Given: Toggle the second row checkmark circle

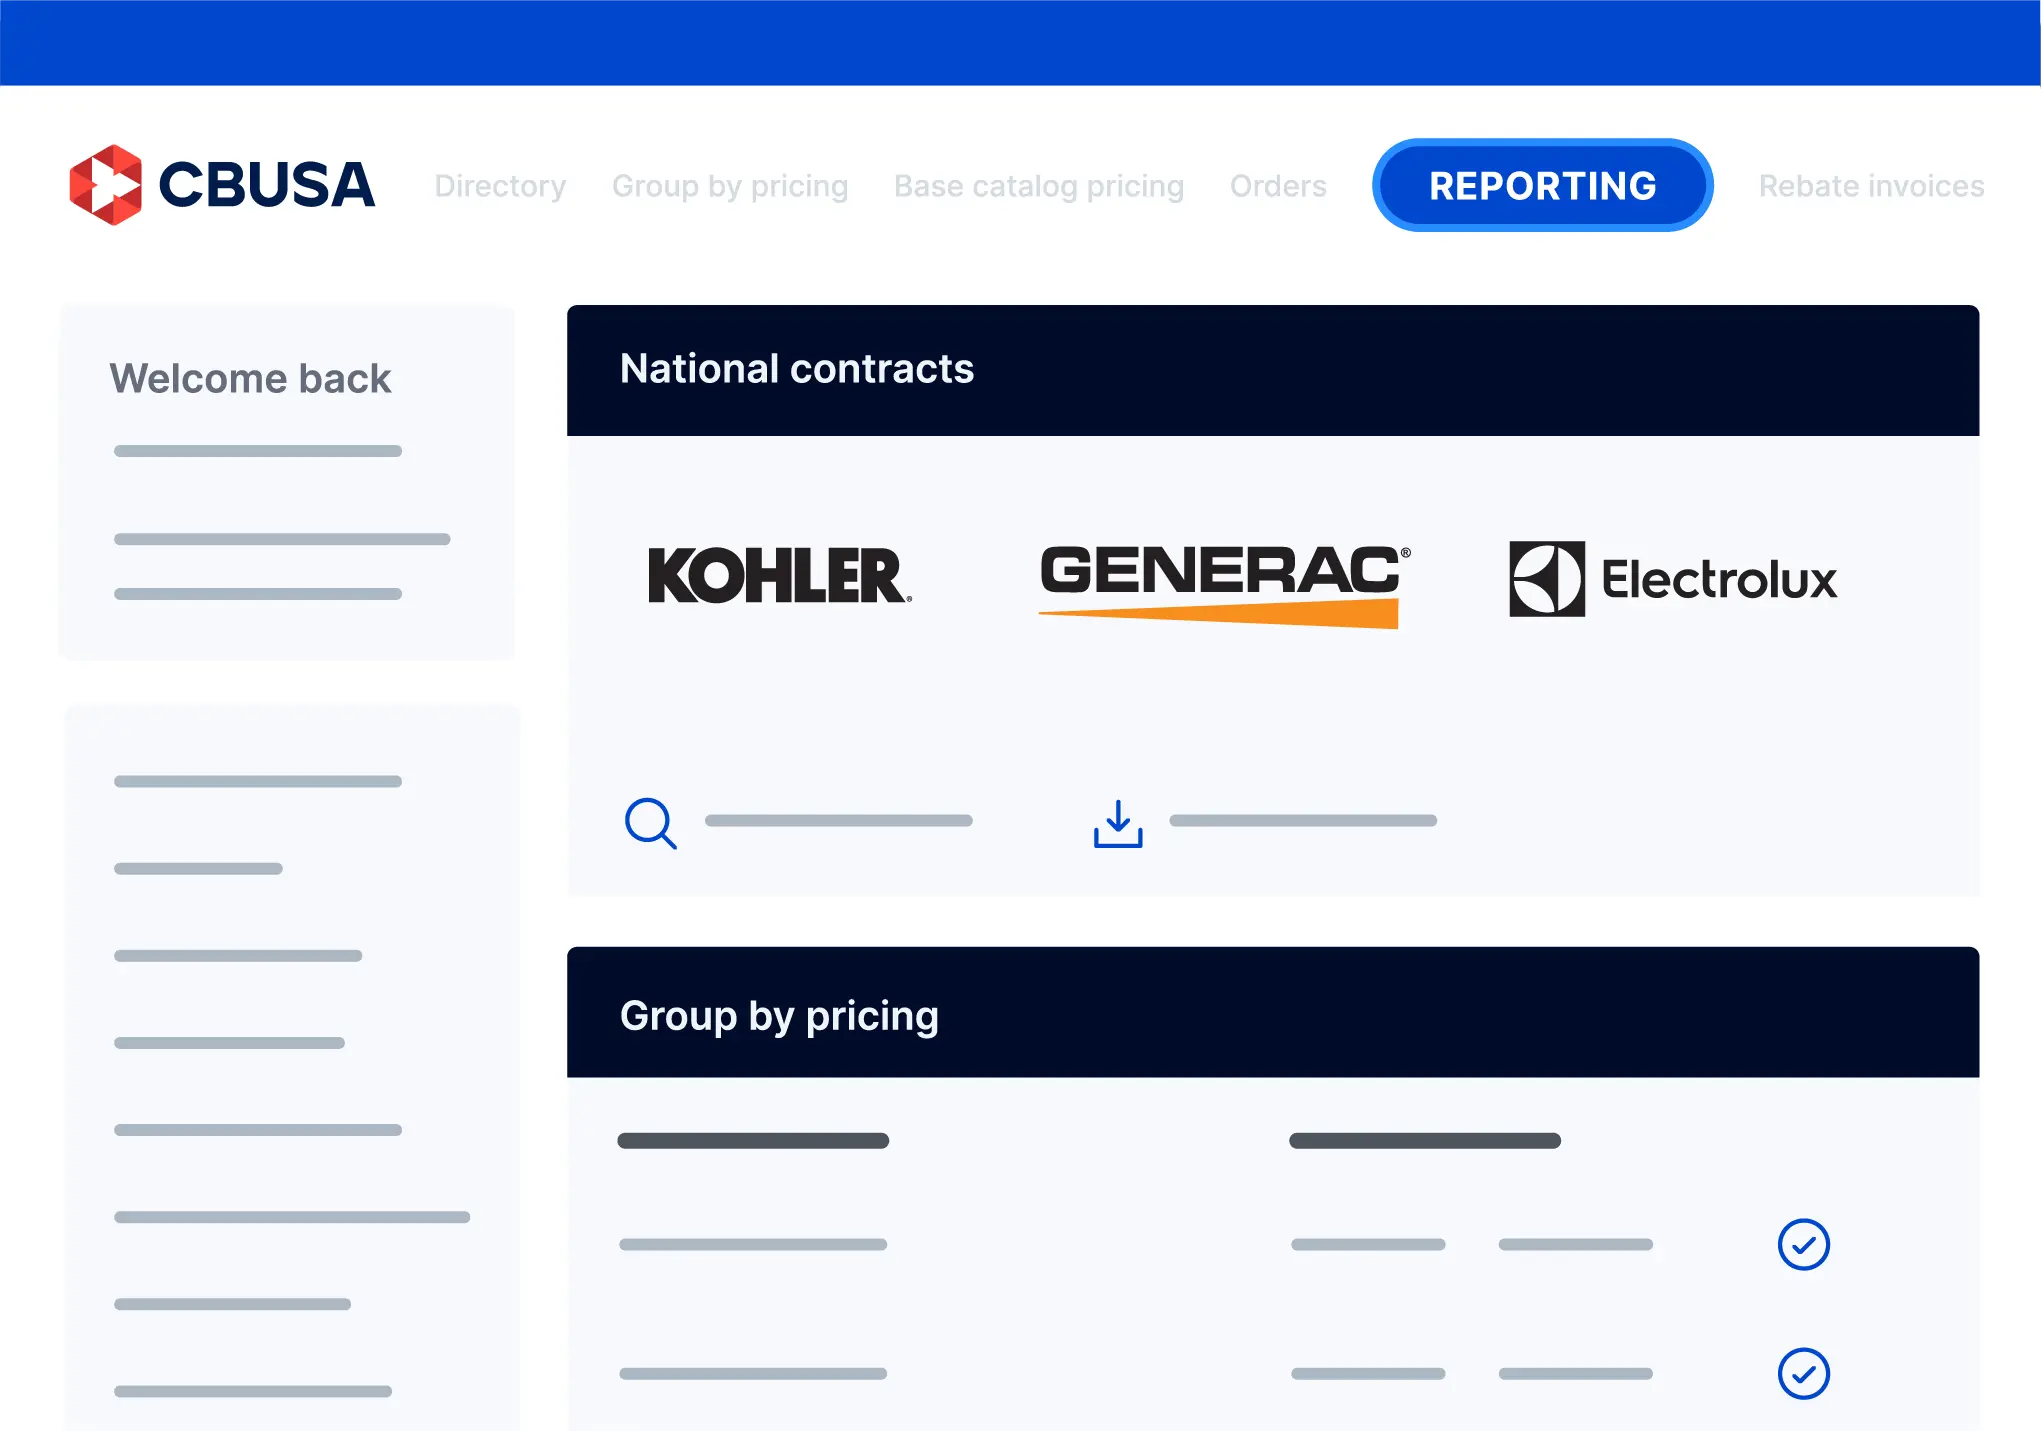Looking at the screenshot, I should [x=1803, y=1374].
